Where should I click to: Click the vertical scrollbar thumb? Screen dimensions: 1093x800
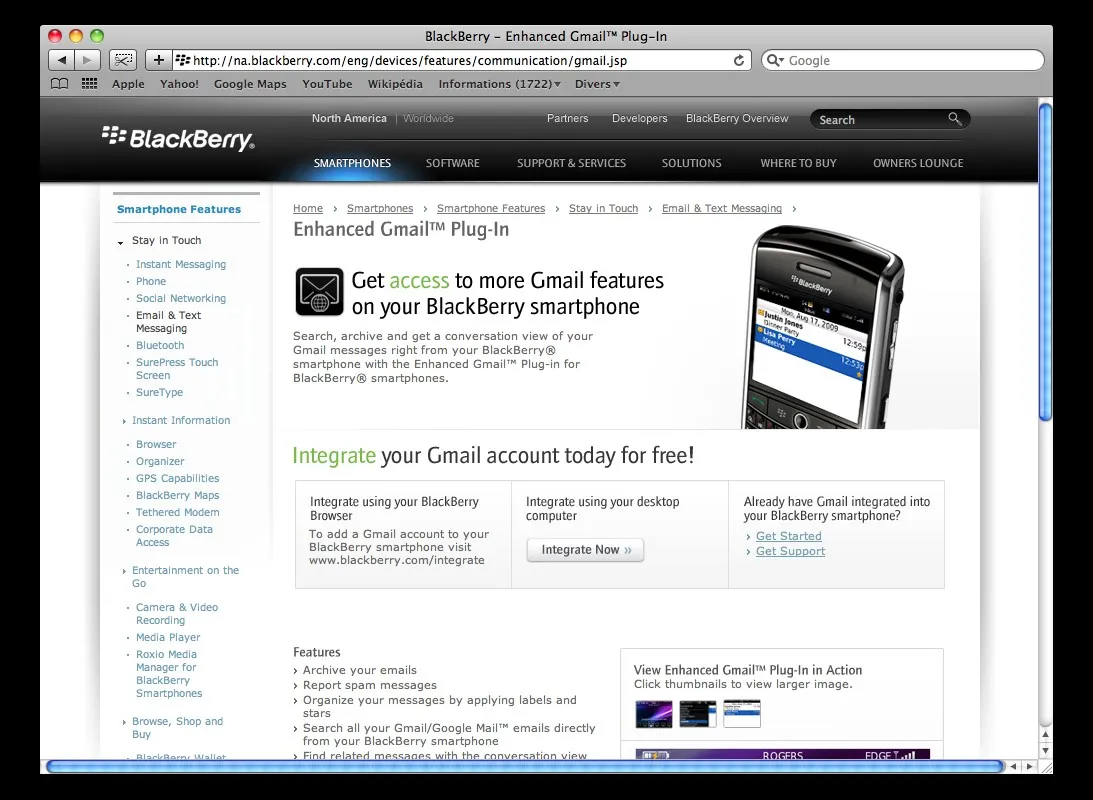coord(1045,262)
